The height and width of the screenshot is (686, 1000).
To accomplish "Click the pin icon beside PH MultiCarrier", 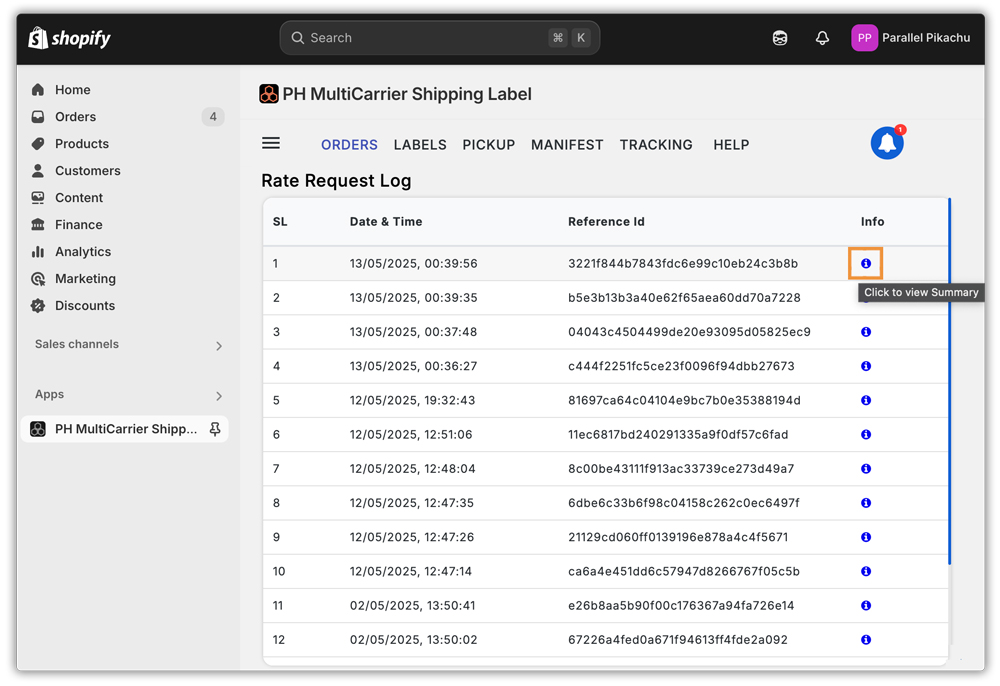I will (x=215, y=429).
